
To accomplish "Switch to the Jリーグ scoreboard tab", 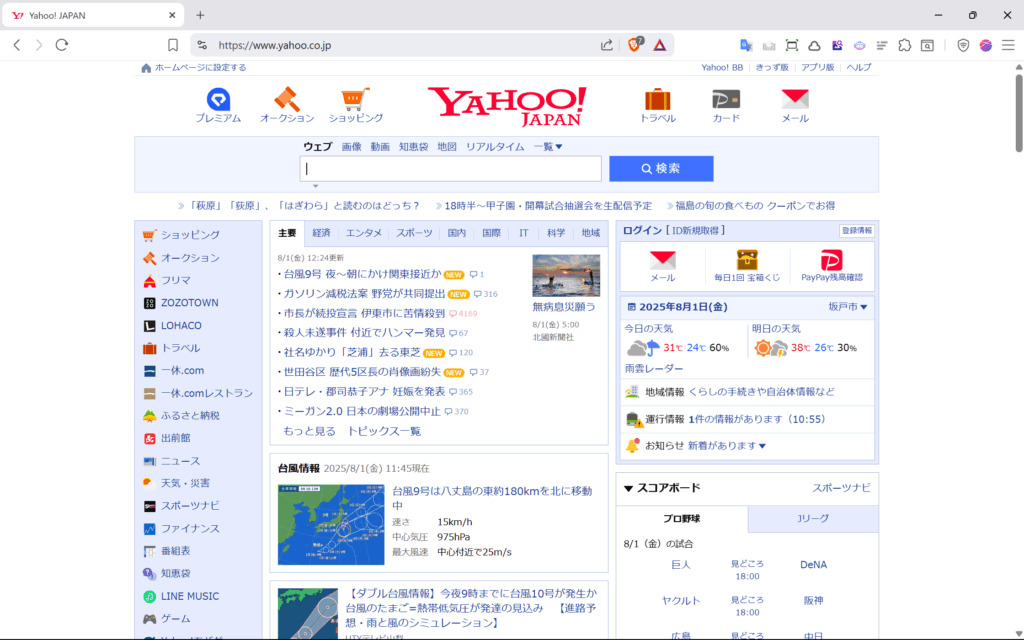I will click(813, 519).
